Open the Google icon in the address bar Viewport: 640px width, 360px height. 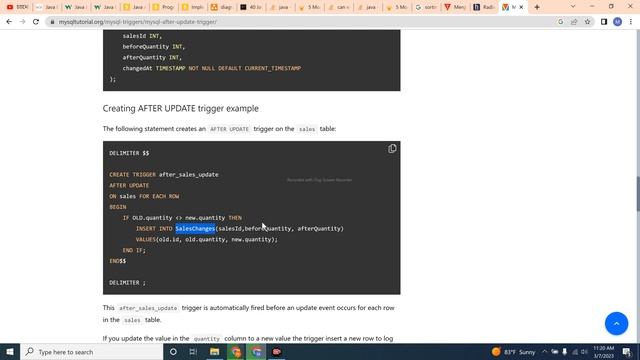(560, 22)
